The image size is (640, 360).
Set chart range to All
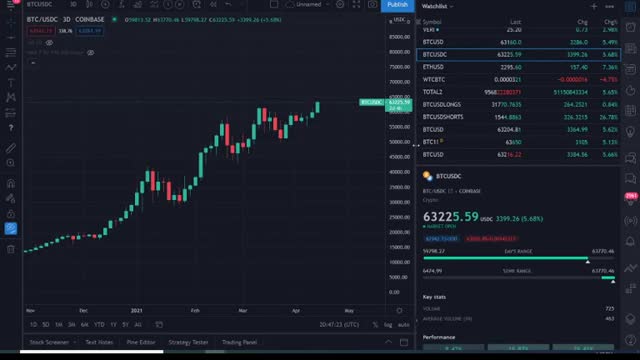coord(138,324)
